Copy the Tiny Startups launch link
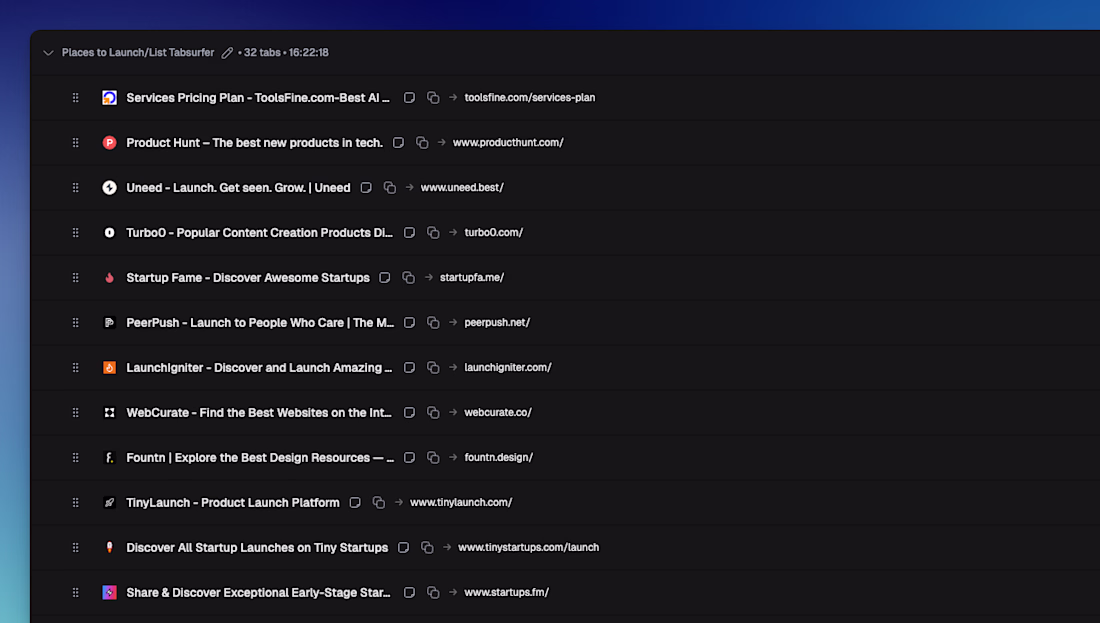This screenshot has height=623, width=1100. point(427,548)
